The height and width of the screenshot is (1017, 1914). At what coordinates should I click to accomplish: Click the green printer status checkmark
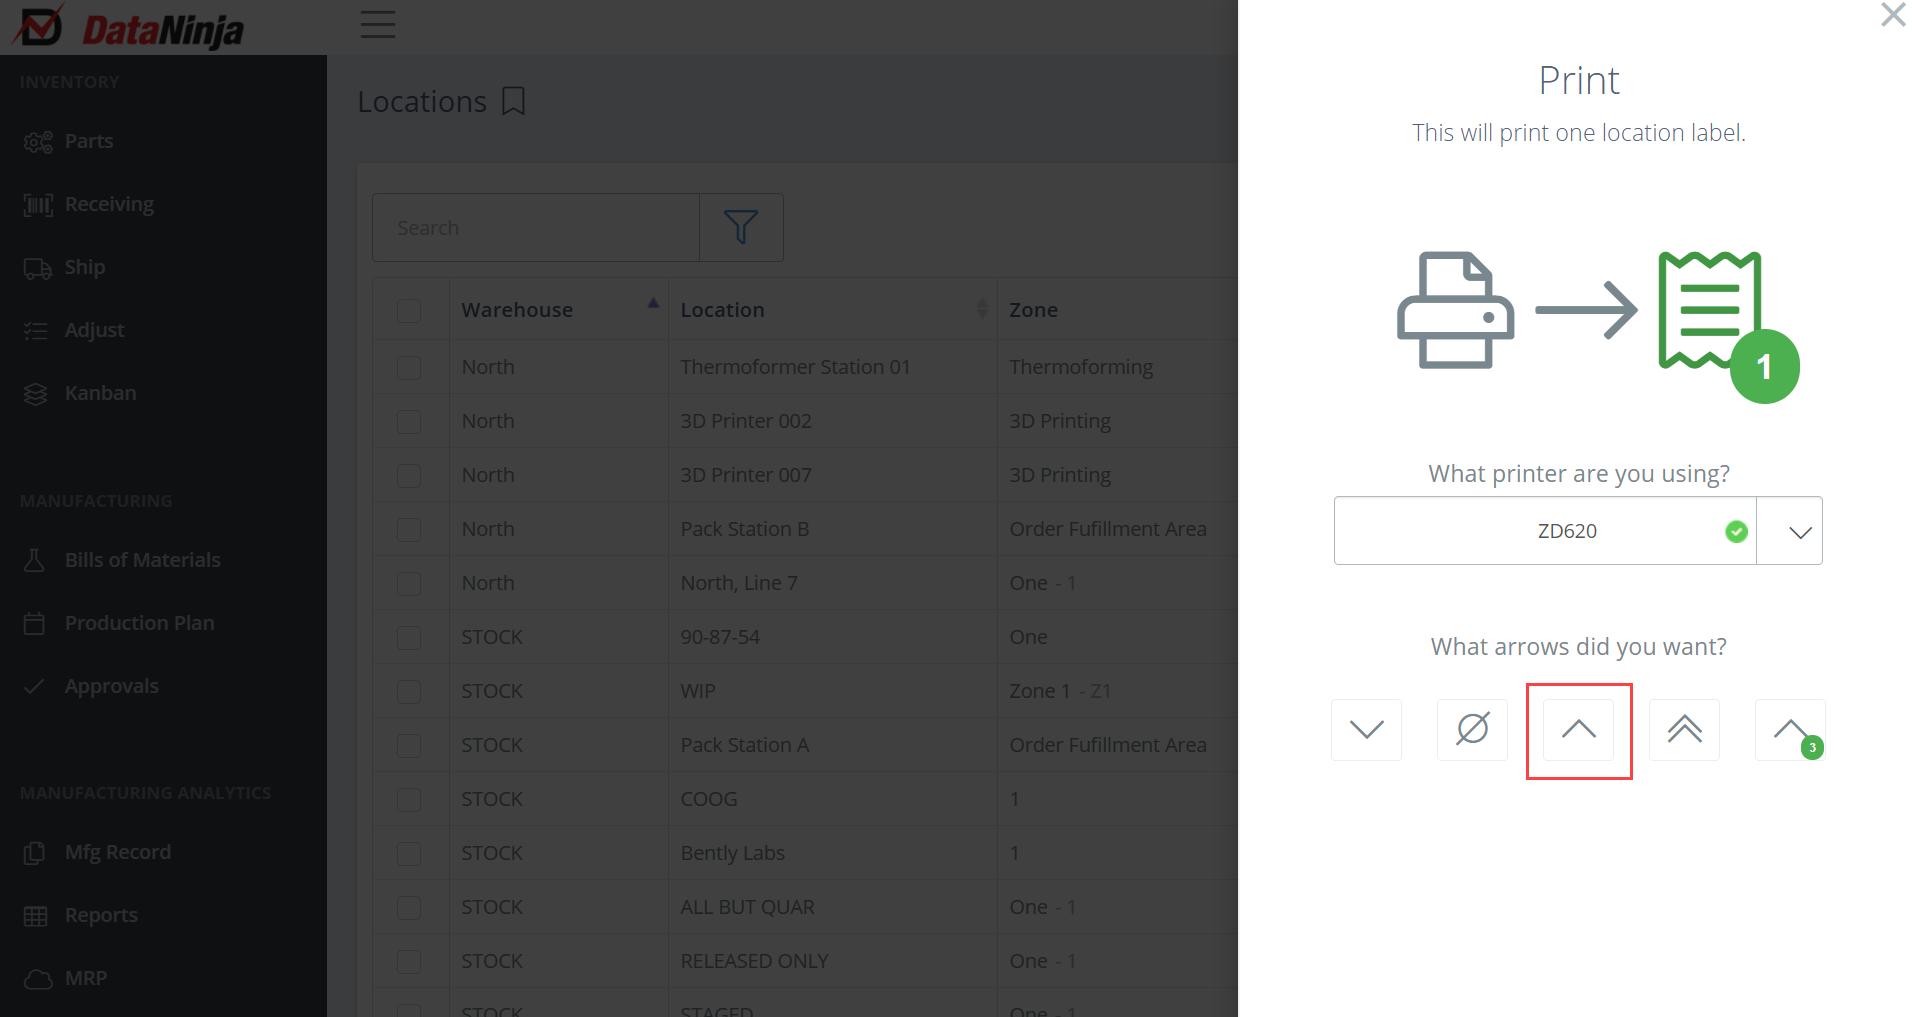tap(1737, 531)
